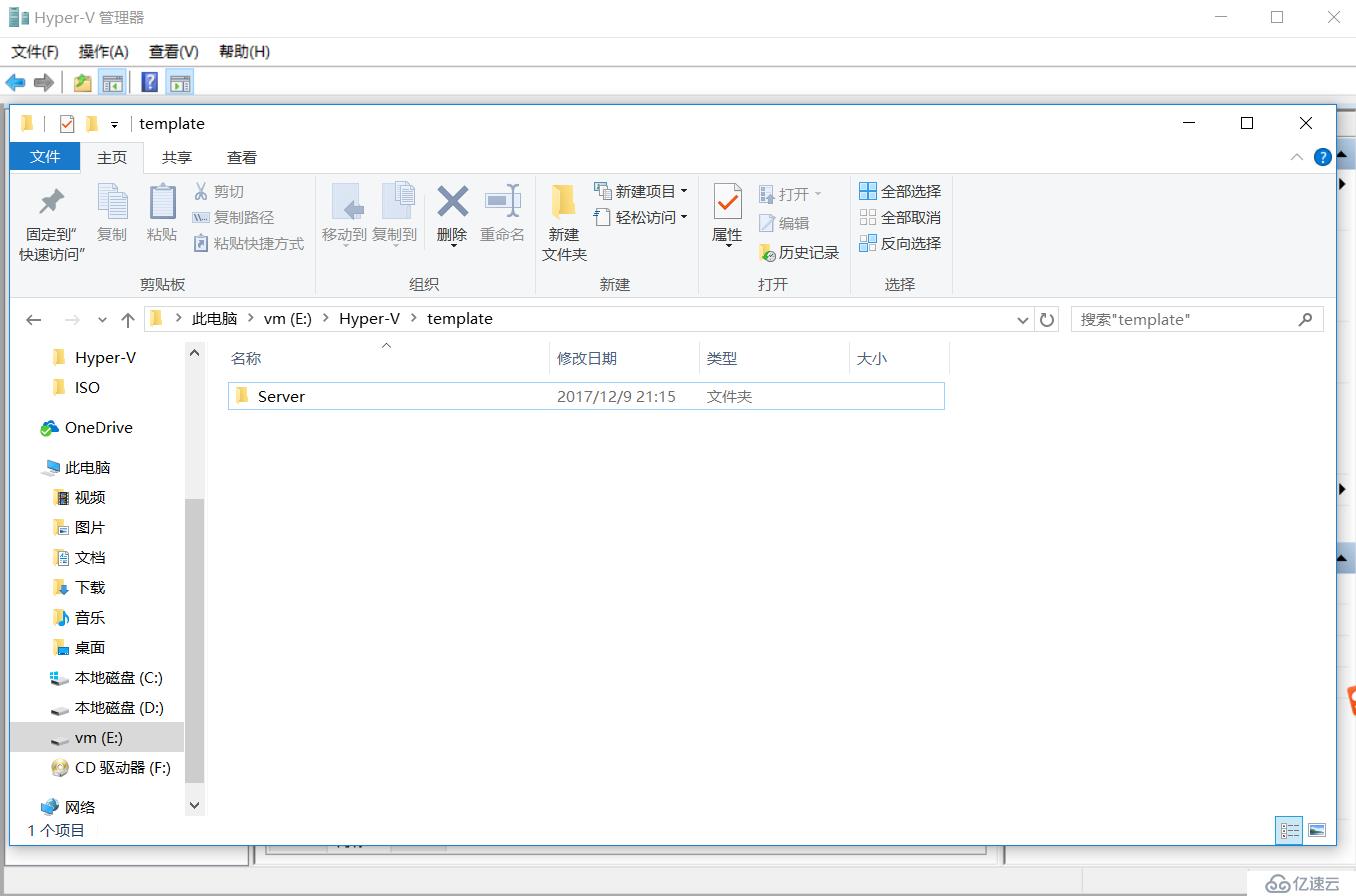Click Hyper-V Manager forward arrow icon

(44, 83)
